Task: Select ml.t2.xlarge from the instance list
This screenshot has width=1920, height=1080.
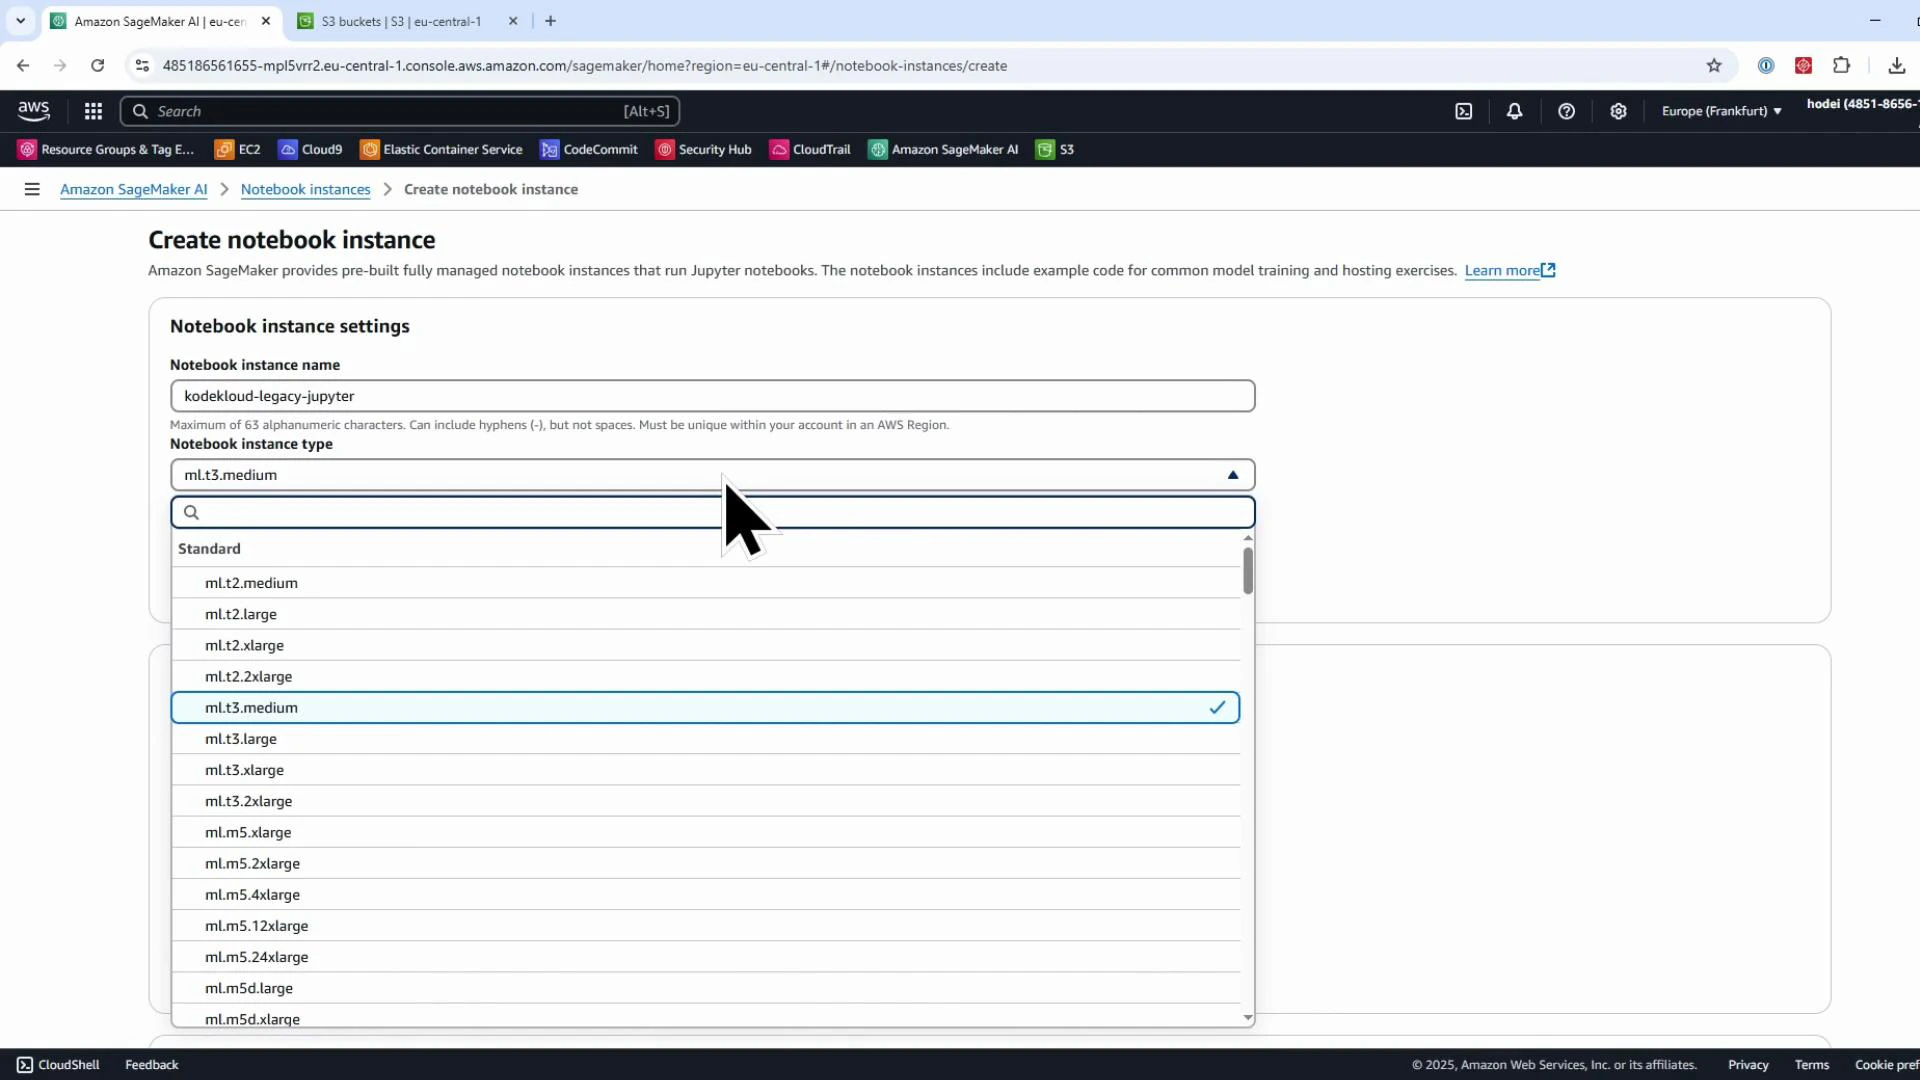Action: pyautogui.click(x=244, y=645)
